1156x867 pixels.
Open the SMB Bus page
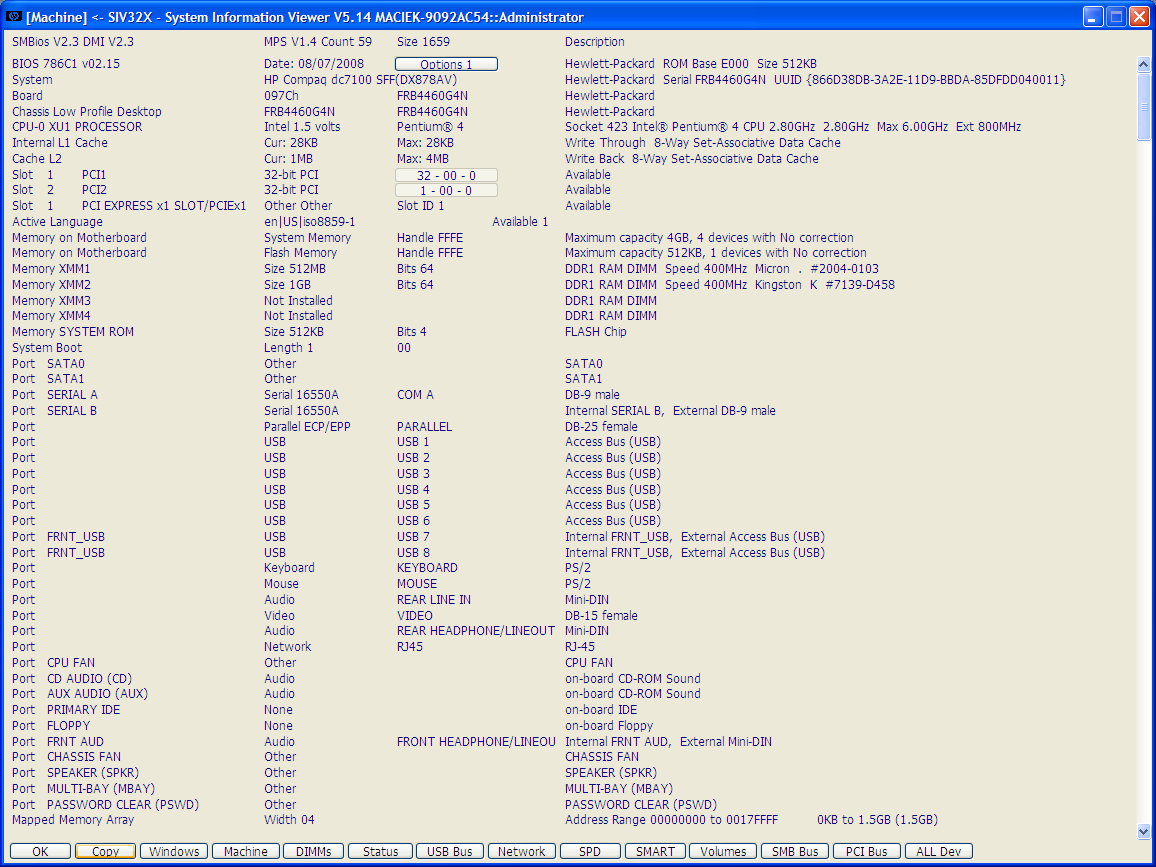[x=795, y=852]
